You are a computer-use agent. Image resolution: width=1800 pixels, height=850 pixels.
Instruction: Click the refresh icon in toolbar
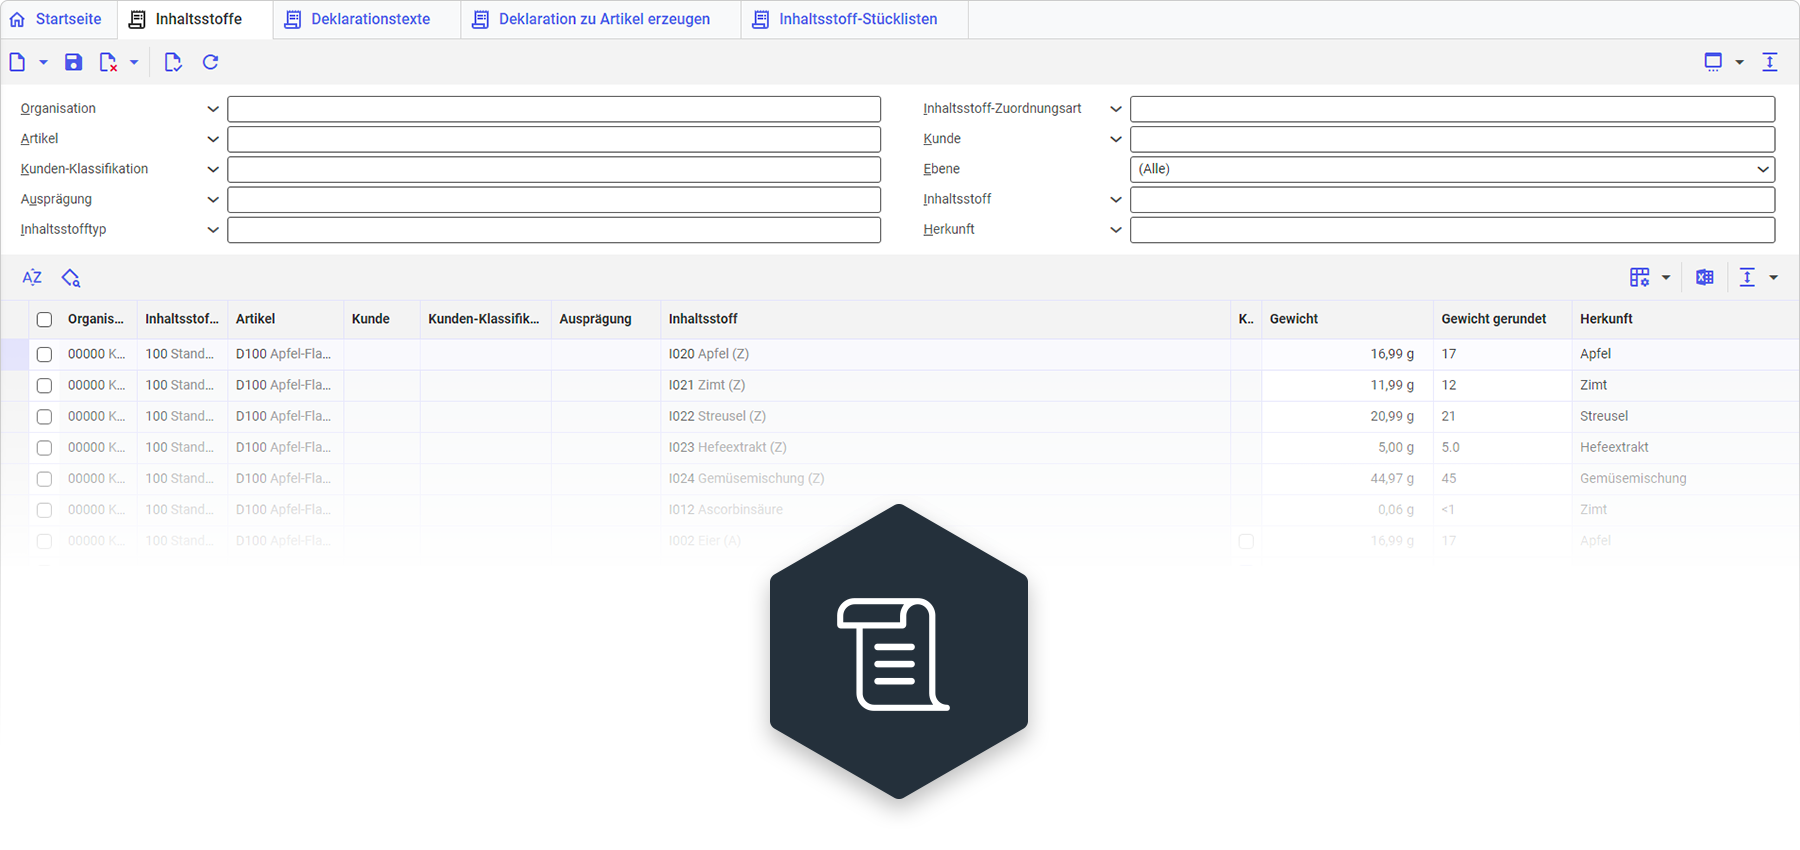210,62
